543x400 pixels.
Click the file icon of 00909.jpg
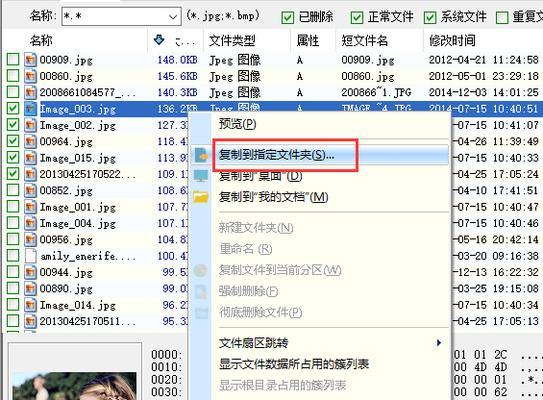(30, 60)
